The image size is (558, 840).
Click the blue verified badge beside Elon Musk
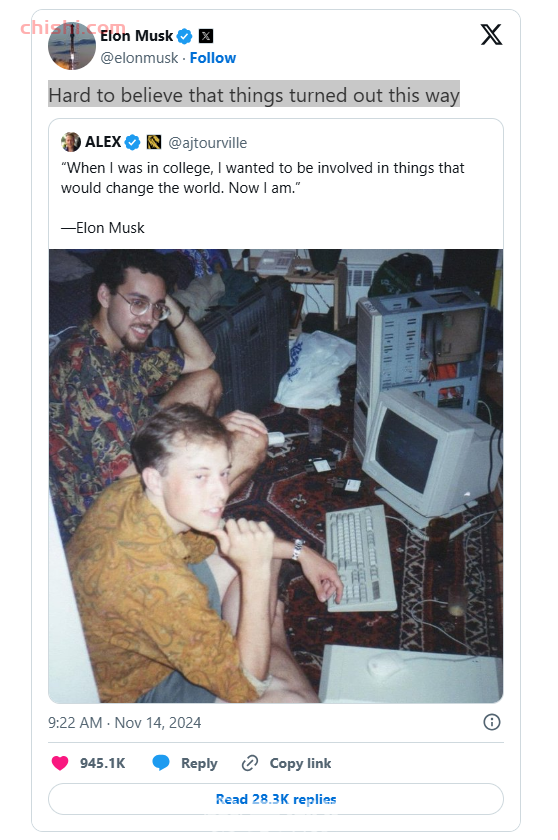[x=185, y=36]
